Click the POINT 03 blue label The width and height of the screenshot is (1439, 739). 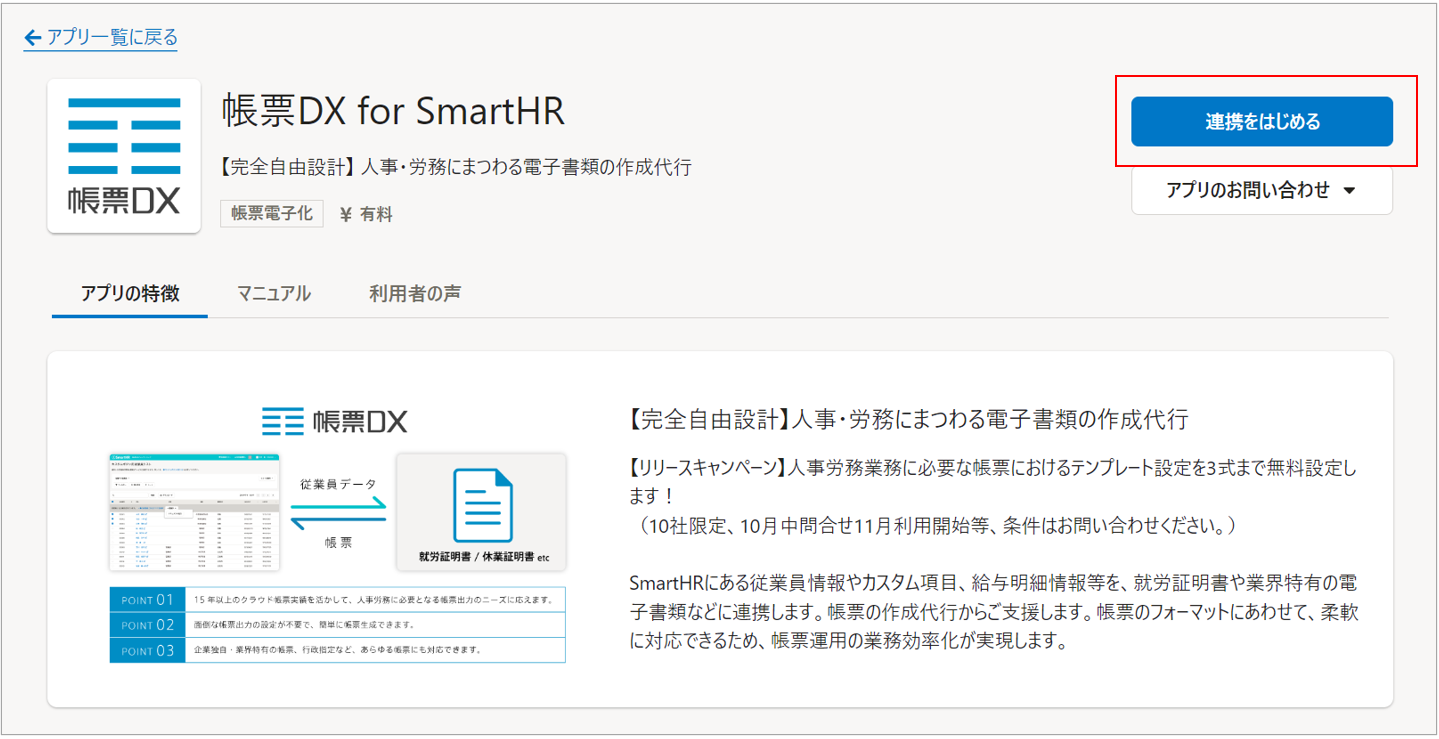click(x=148, y=650)
